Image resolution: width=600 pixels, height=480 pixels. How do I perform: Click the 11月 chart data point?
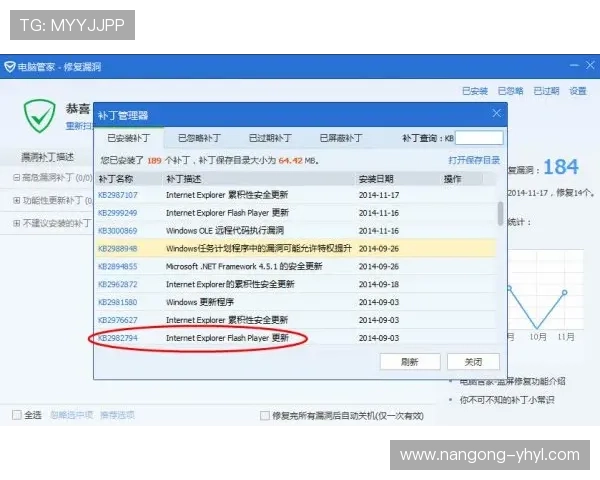click(x=564, y=292)
